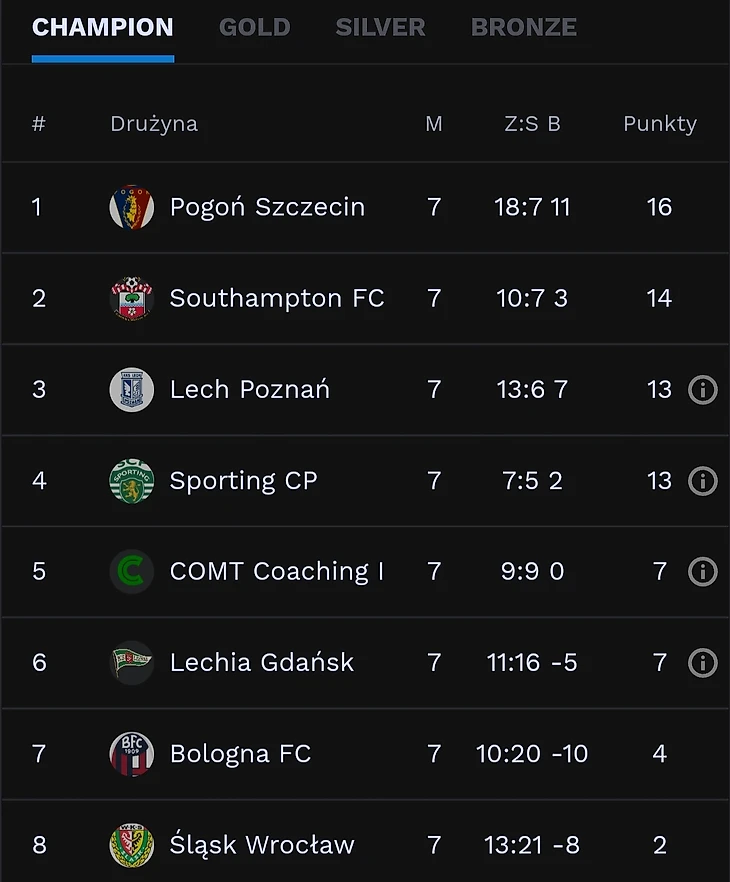Click the Lech Poznań team logo
Viewport: 730px width, 882px height.
[131, 389]
